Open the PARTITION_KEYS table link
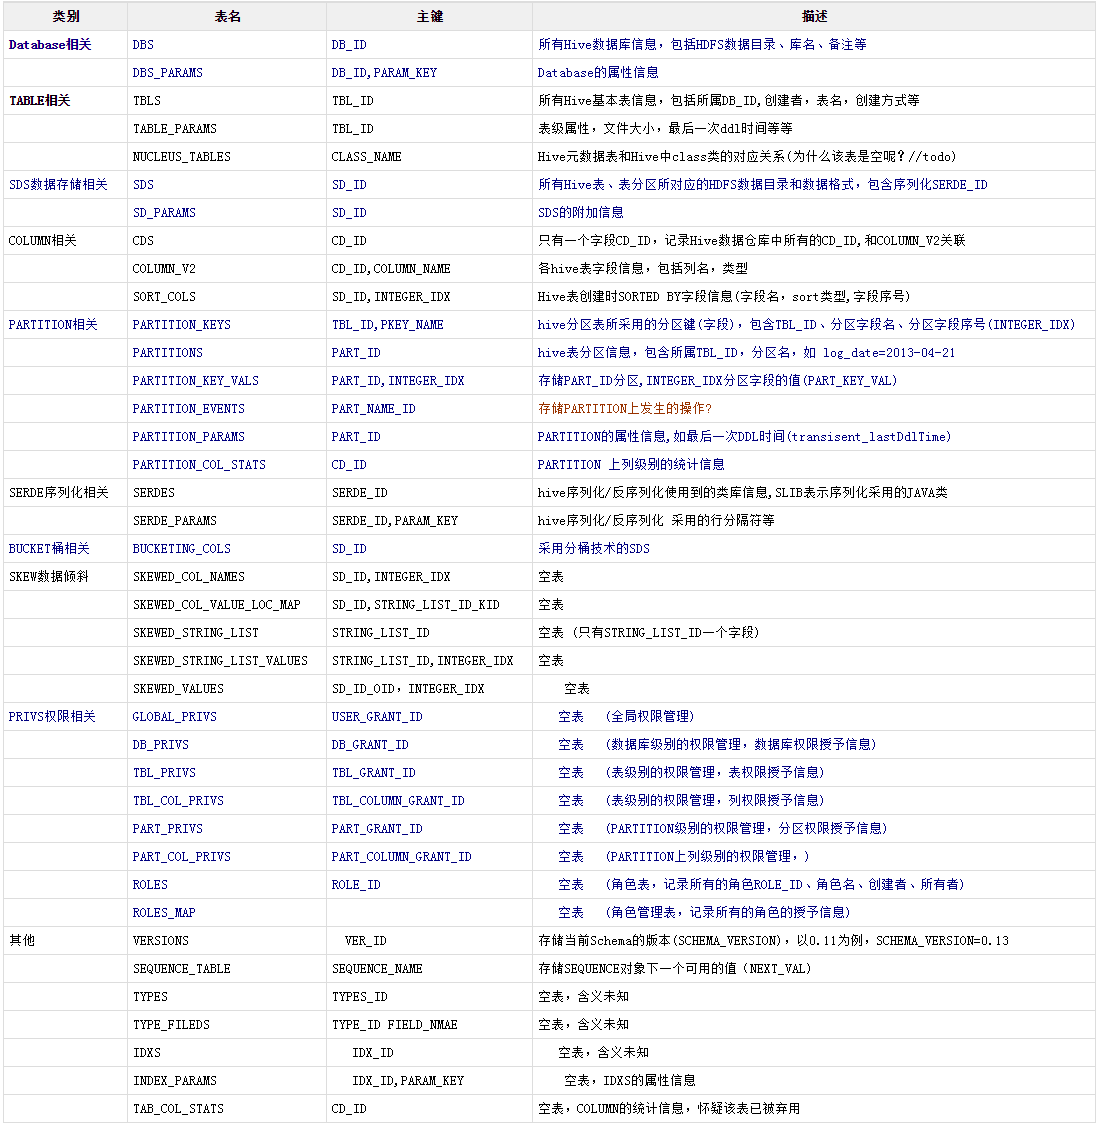Viewport: 1098px width, 1126px height. [181, 325]
